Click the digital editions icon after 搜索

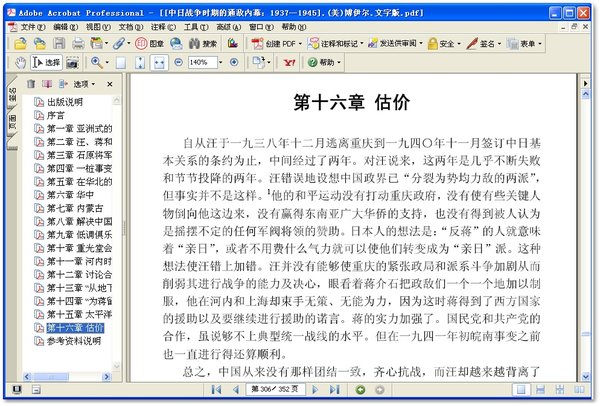233,44
